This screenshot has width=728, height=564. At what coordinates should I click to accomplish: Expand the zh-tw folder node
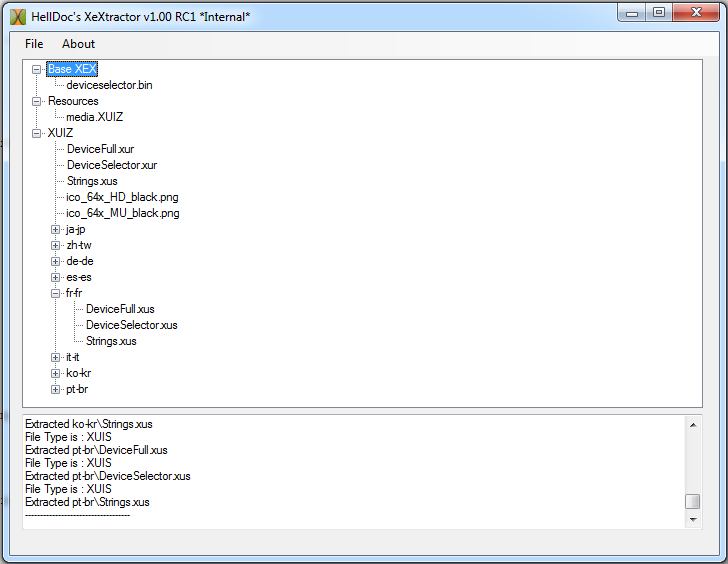[x=56, y=245]
